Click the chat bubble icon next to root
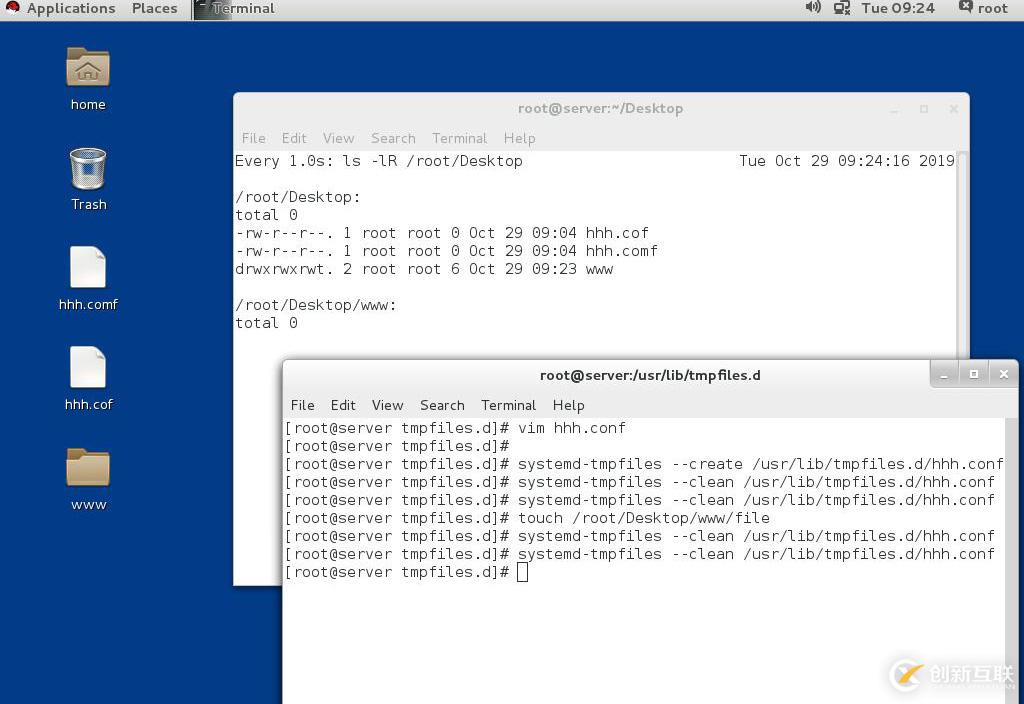The image size is (1024, 704). (966, 7)
